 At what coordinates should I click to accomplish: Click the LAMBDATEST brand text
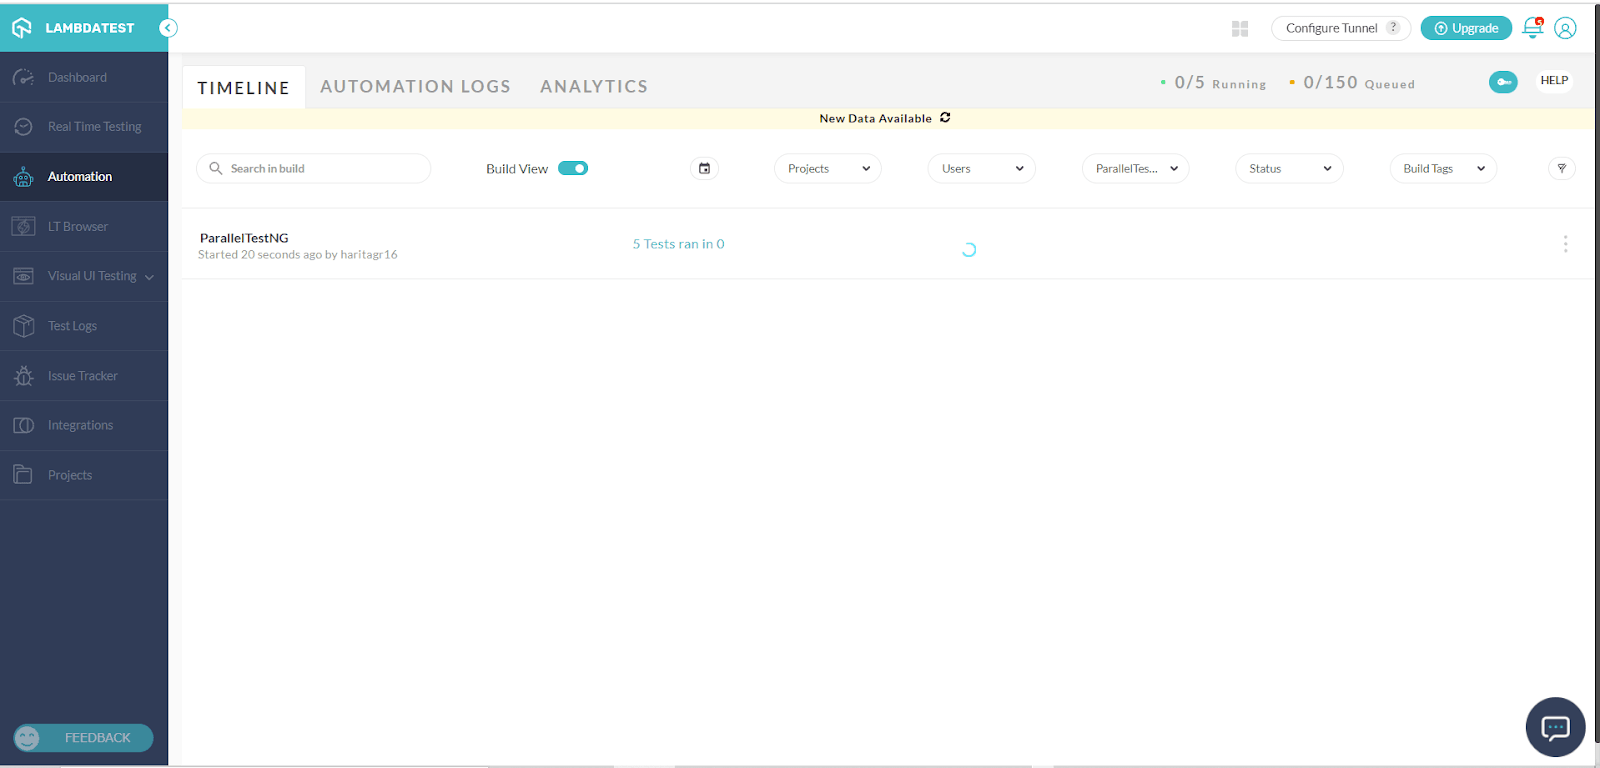click(x=89, y=28)
